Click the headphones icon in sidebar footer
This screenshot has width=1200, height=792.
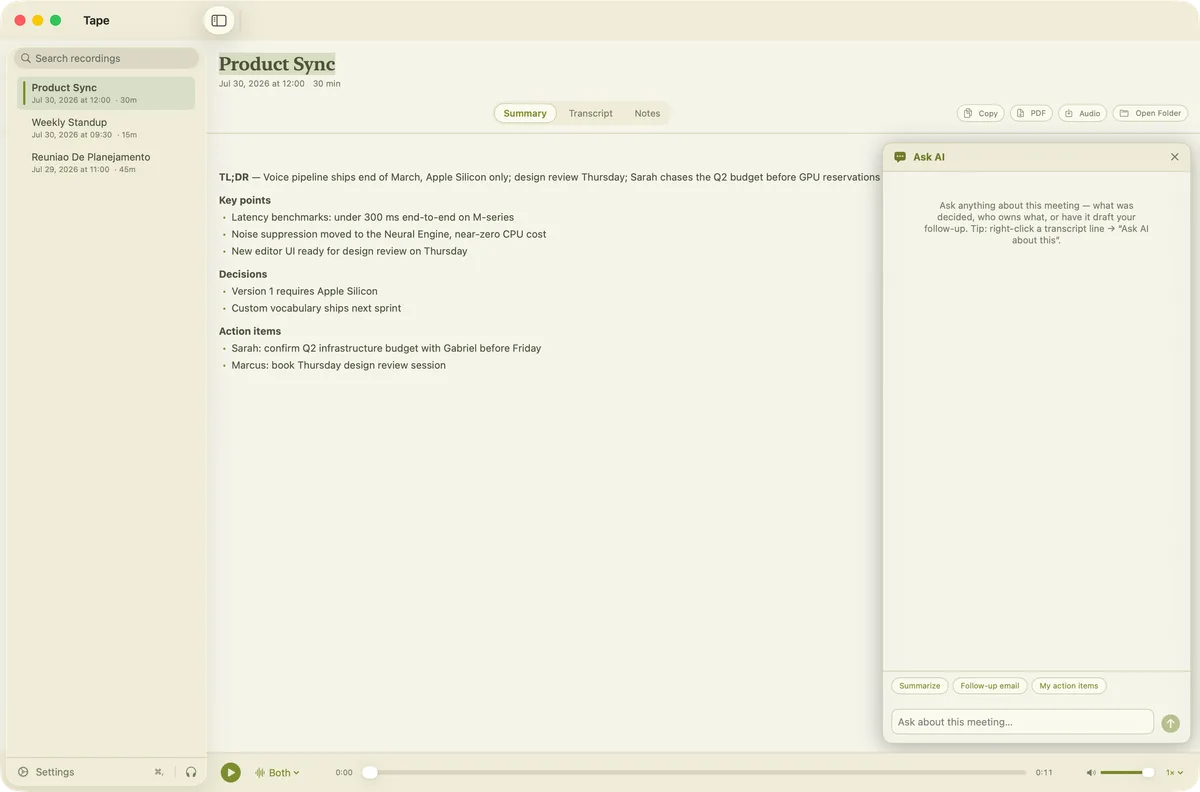(x=191, y=772)
